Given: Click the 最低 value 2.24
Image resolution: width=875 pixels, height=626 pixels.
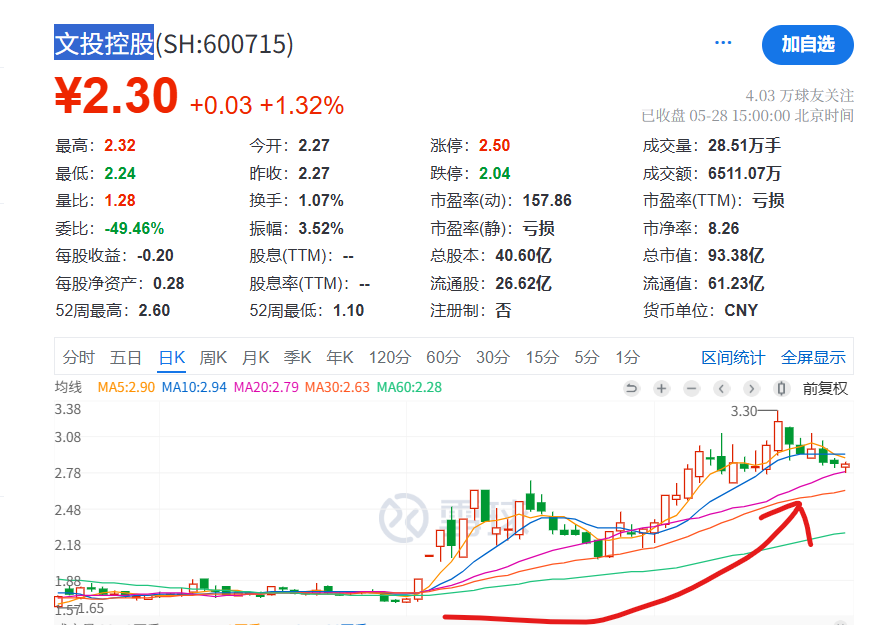Looking at the screenshot, I should (120, 174).
